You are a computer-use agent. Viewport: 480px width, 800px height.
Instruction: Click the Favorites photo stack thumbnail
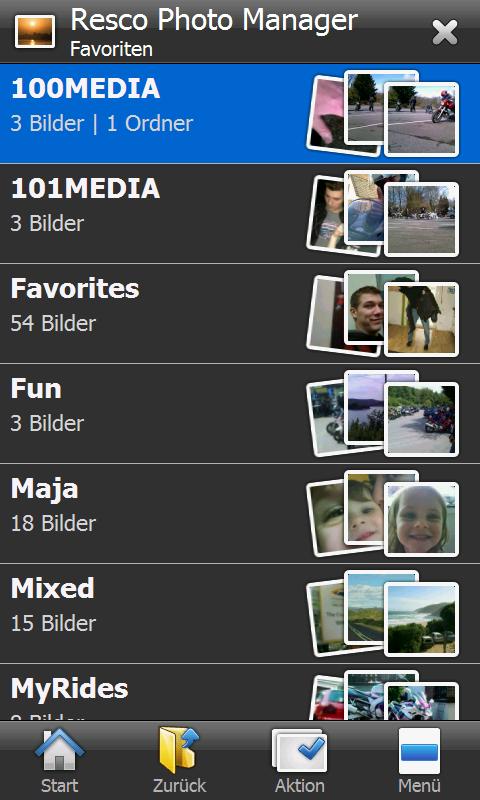point(383,314)
